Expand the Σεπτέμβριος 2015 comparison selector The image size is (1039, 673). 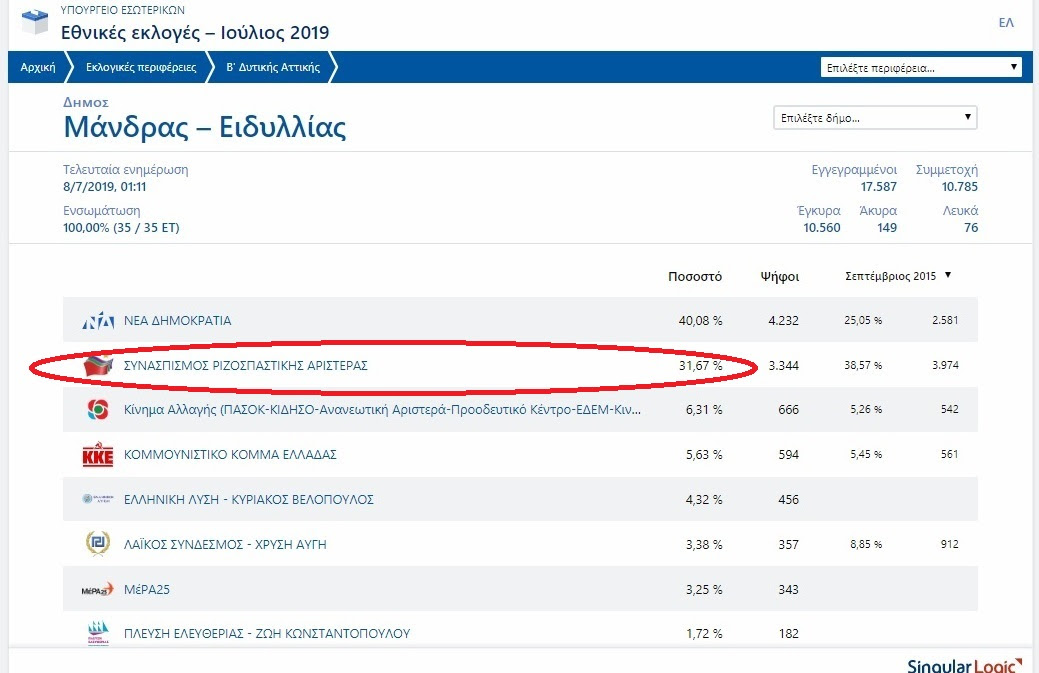(x=898, y=276)
